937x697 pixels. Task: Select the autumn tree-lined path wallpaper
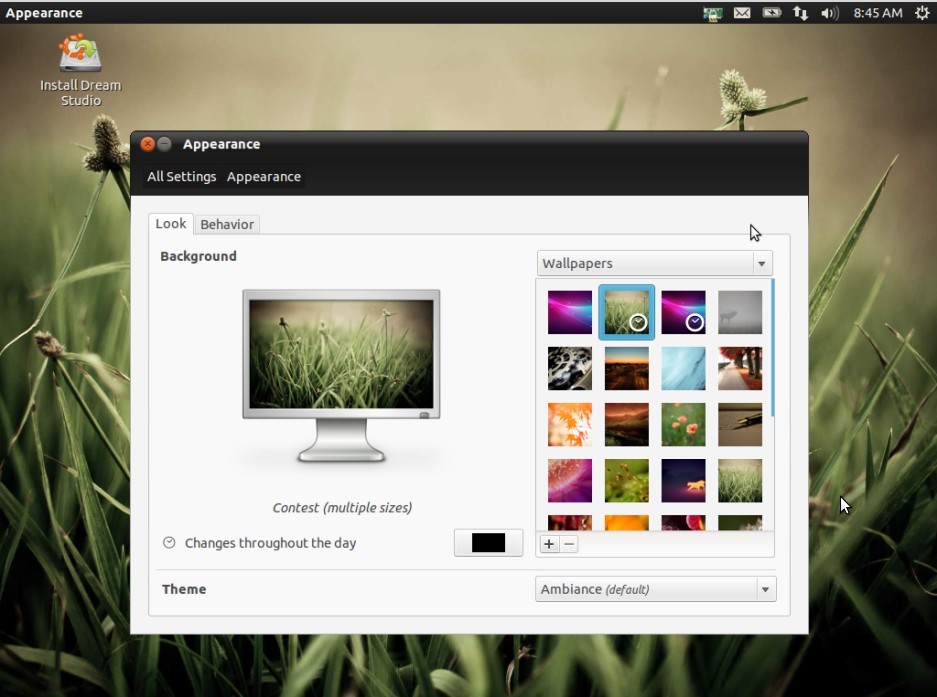740,368
